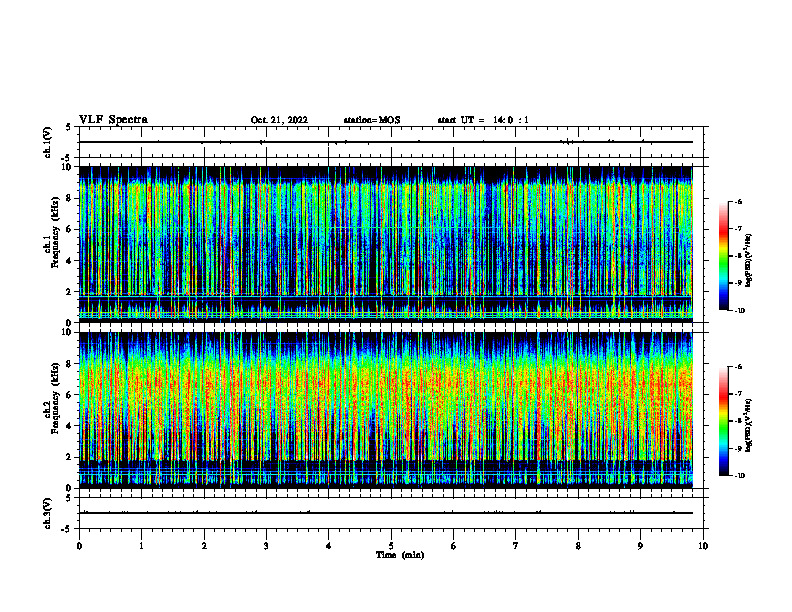Click the time axis tick label "8"
This screenshot has height=612, width=792.
click(578, 546)
